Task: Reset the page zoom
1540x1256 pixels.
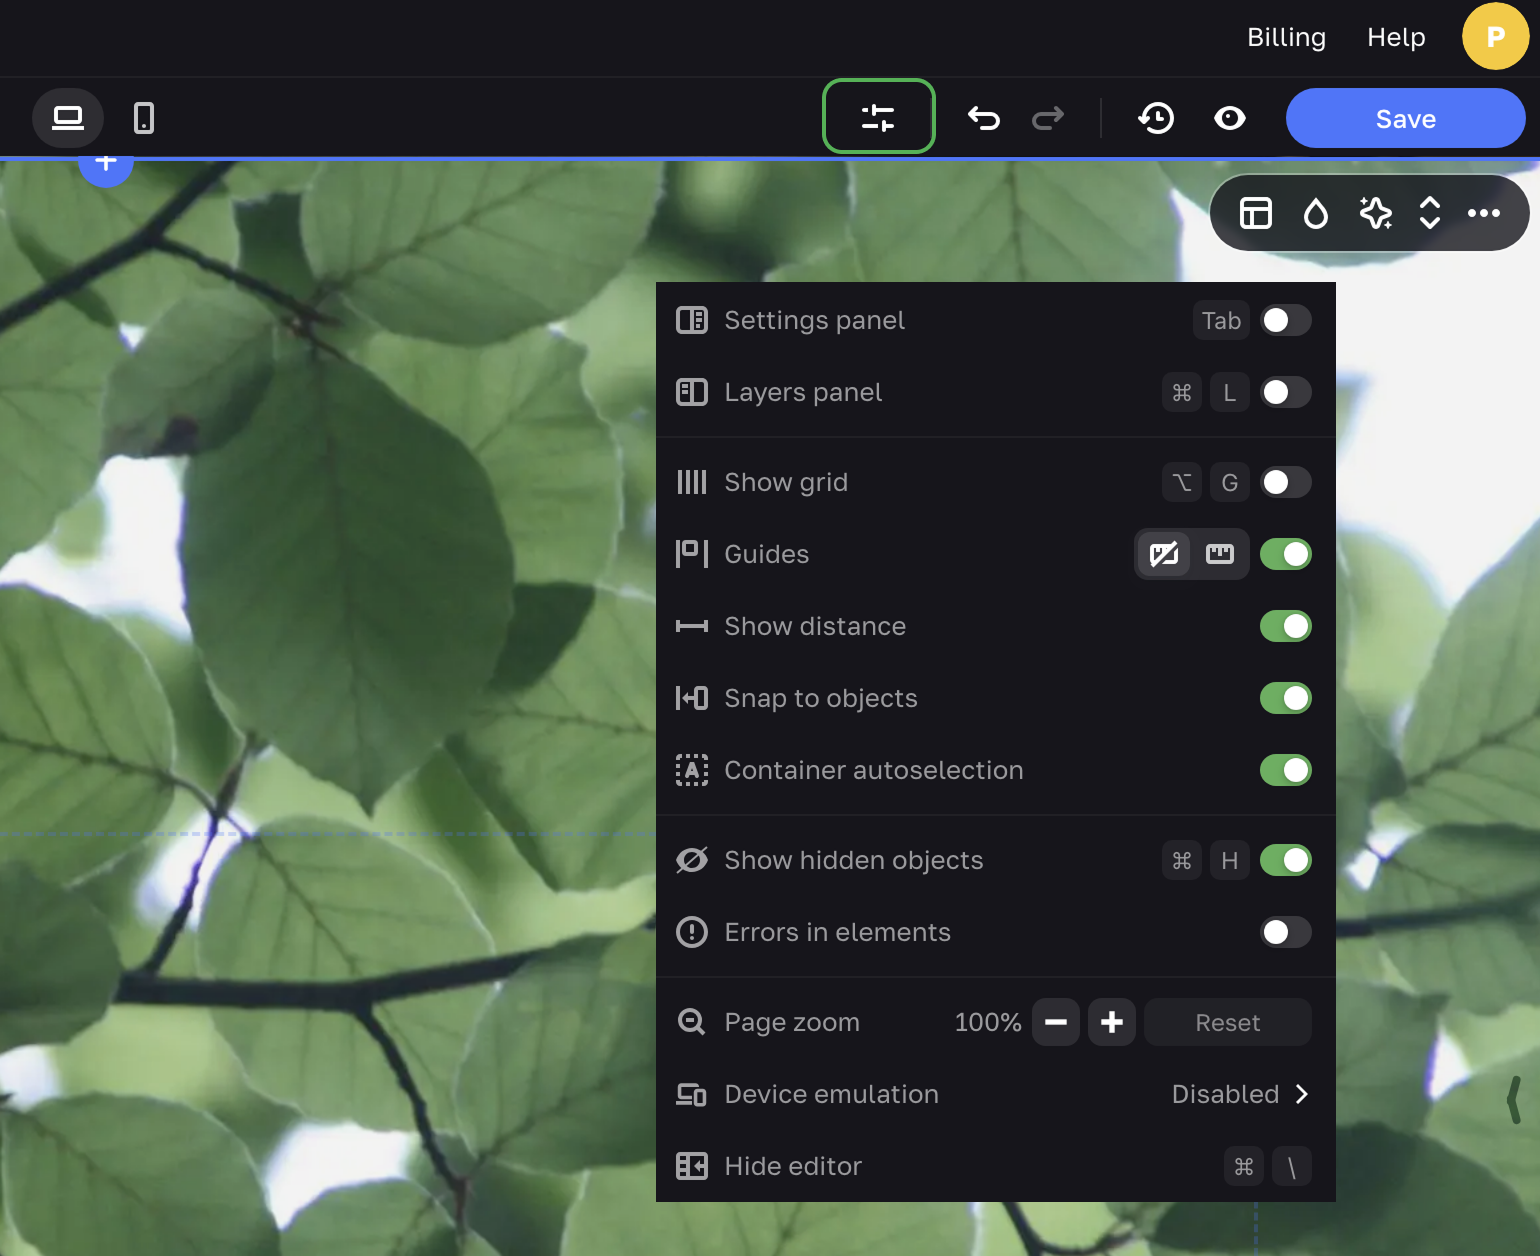Action: [1227, 1022]
